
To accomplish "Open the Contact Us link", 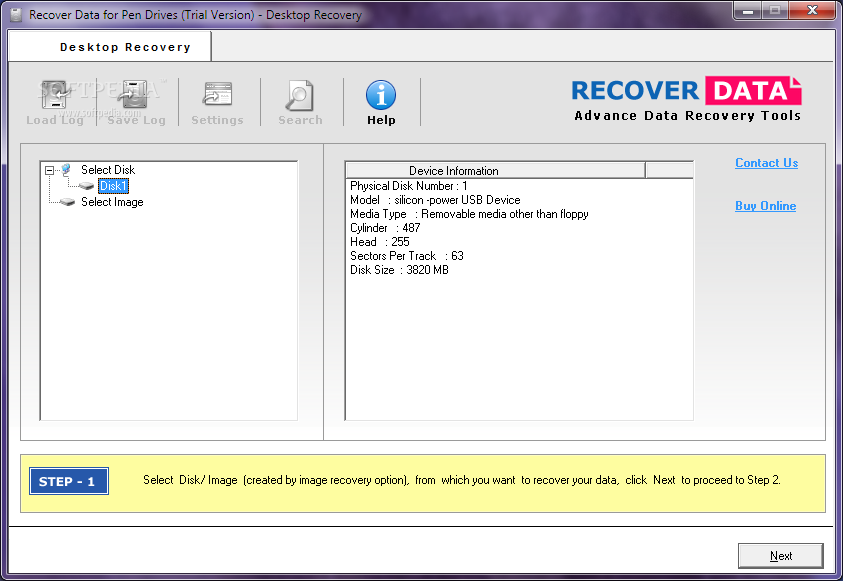I will coord(766,163).
